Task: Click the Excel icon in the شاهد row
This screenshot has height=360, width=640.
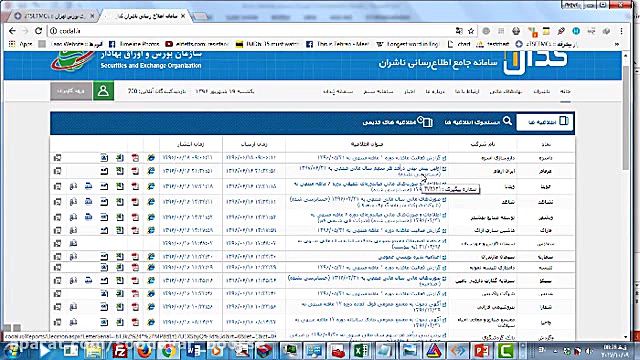Action: (120, 202)
